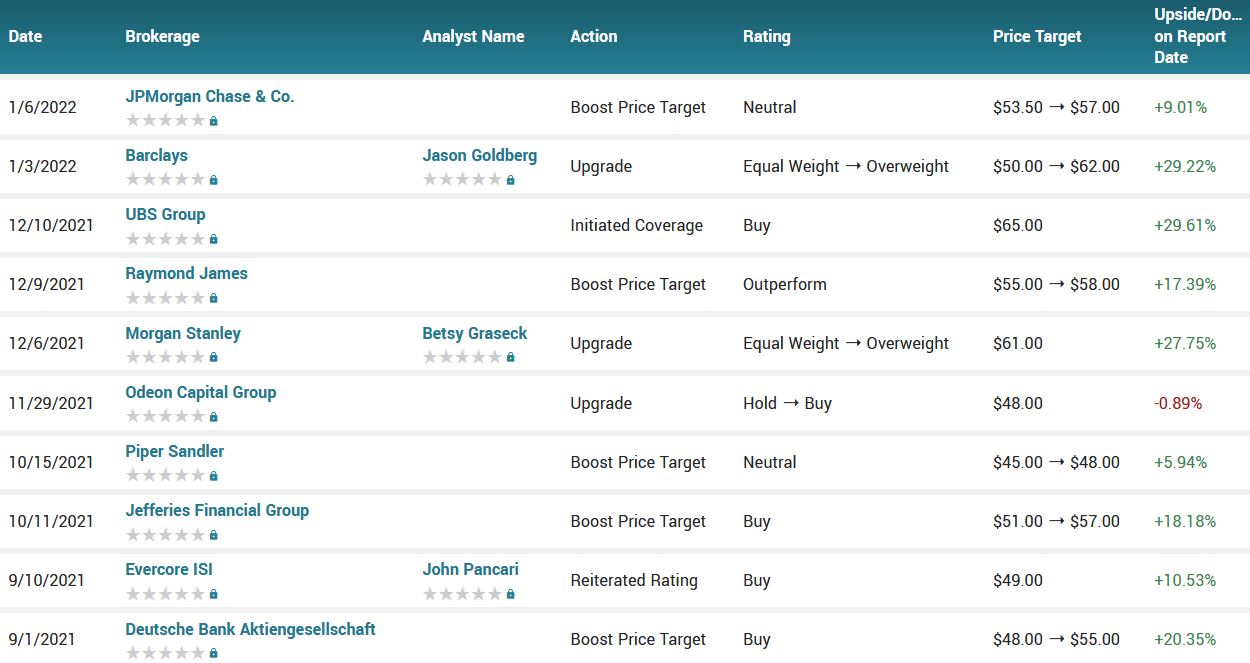Select the Price Target column header
1250x663 pixels.
[1037, 37]
